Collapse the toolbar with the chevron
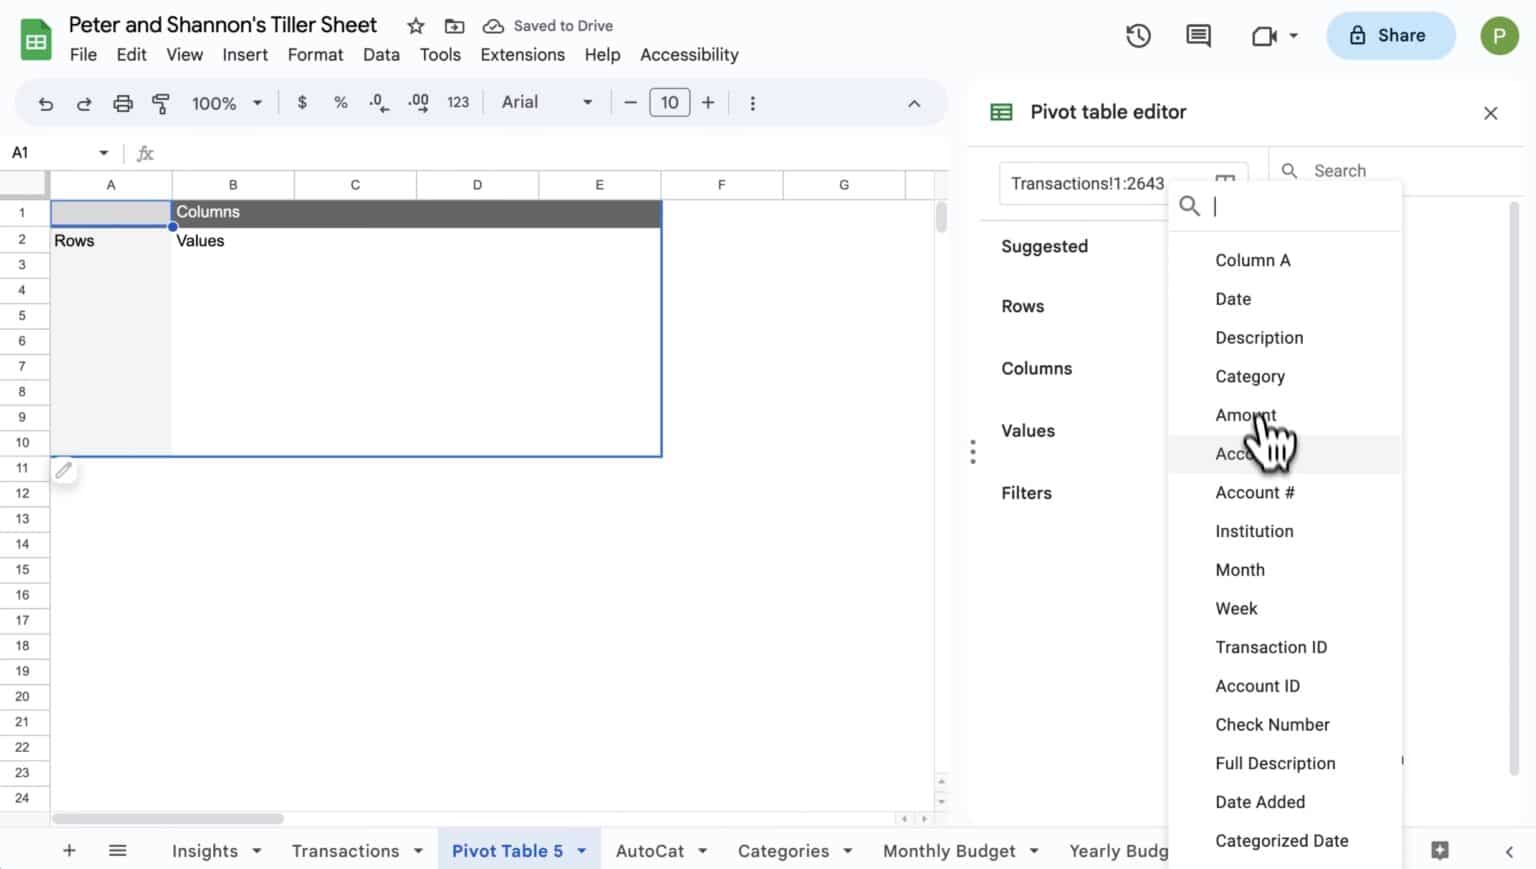1536x869 pixels. pos(913,102)
